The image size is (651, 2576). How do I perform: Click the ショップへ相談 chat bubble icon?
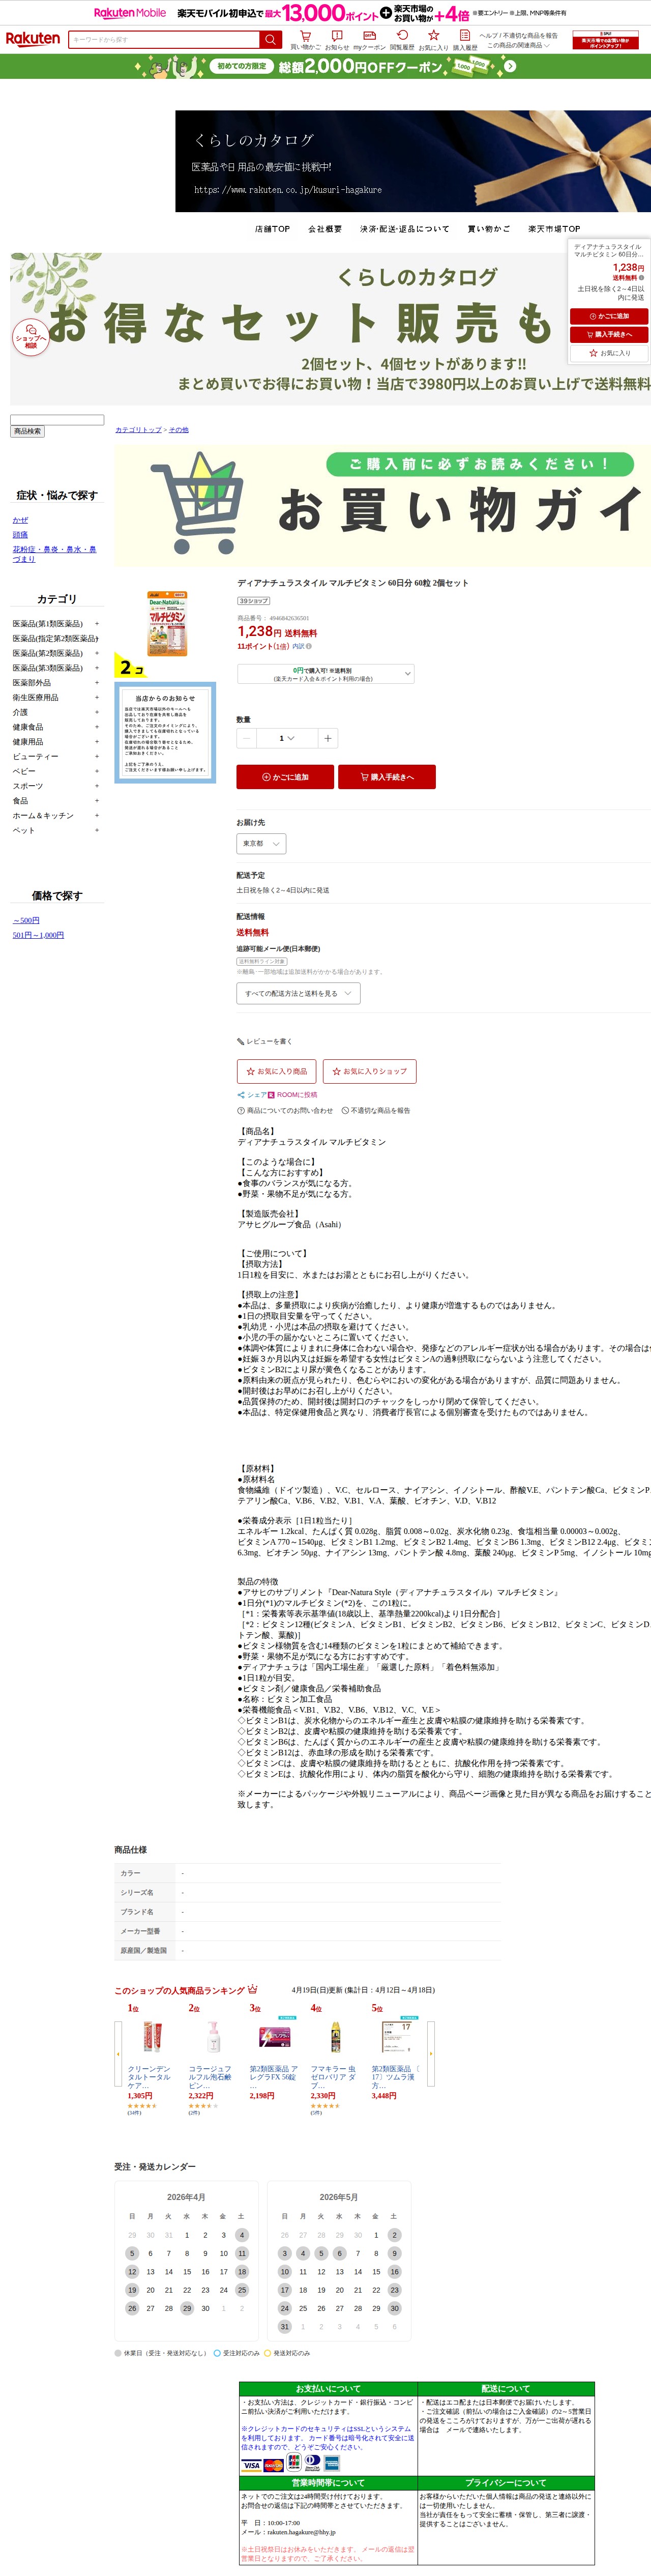coord(31,336)
